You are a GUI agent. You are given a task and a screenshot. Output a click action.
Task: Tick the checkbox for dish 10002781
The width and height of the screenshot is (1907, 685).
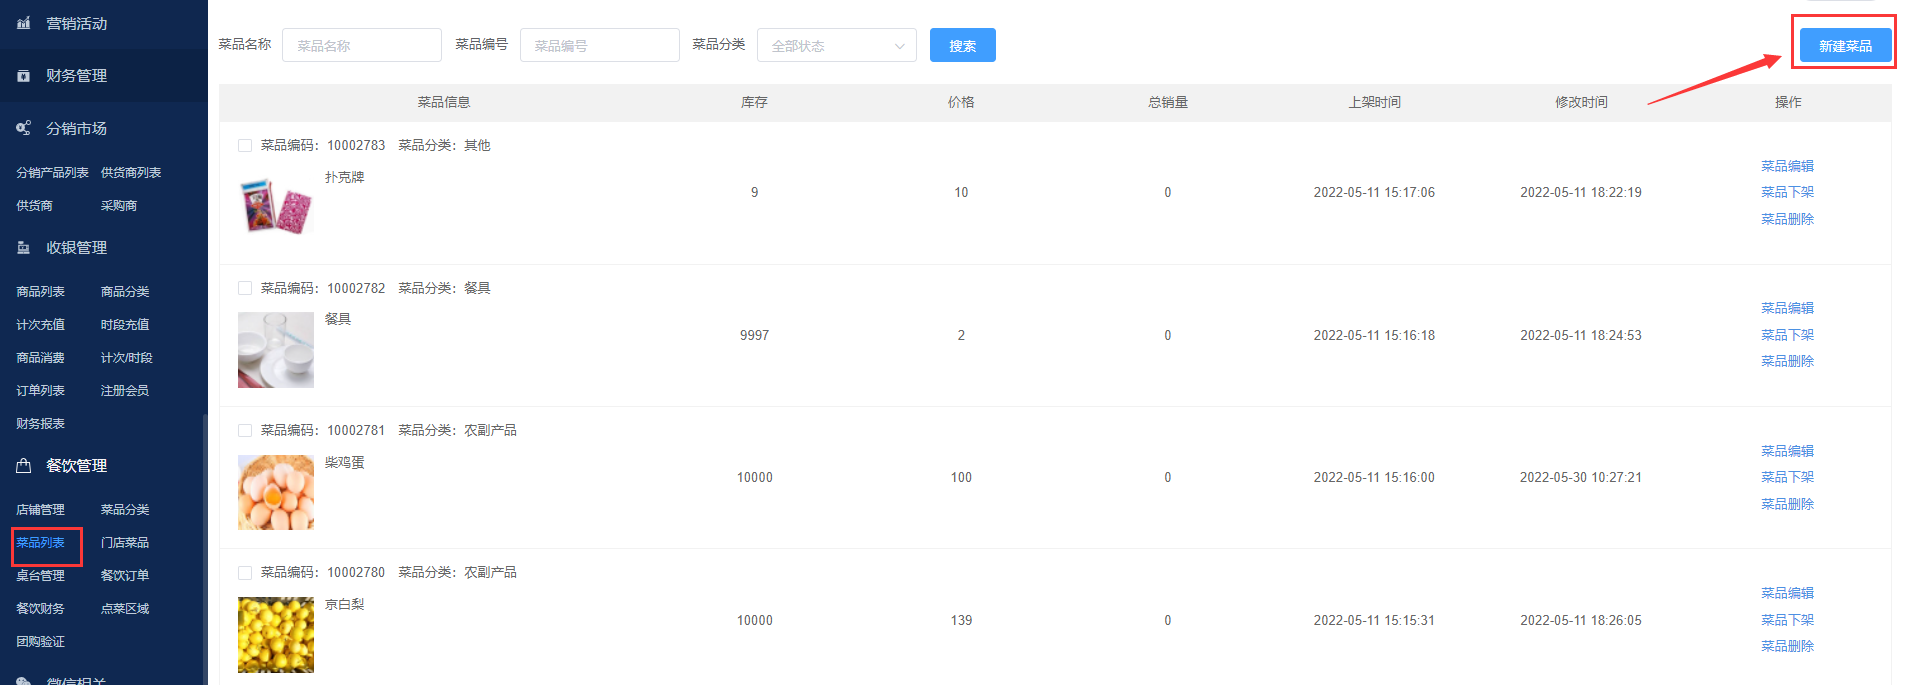pyautogui.click(x=245, y=431)
